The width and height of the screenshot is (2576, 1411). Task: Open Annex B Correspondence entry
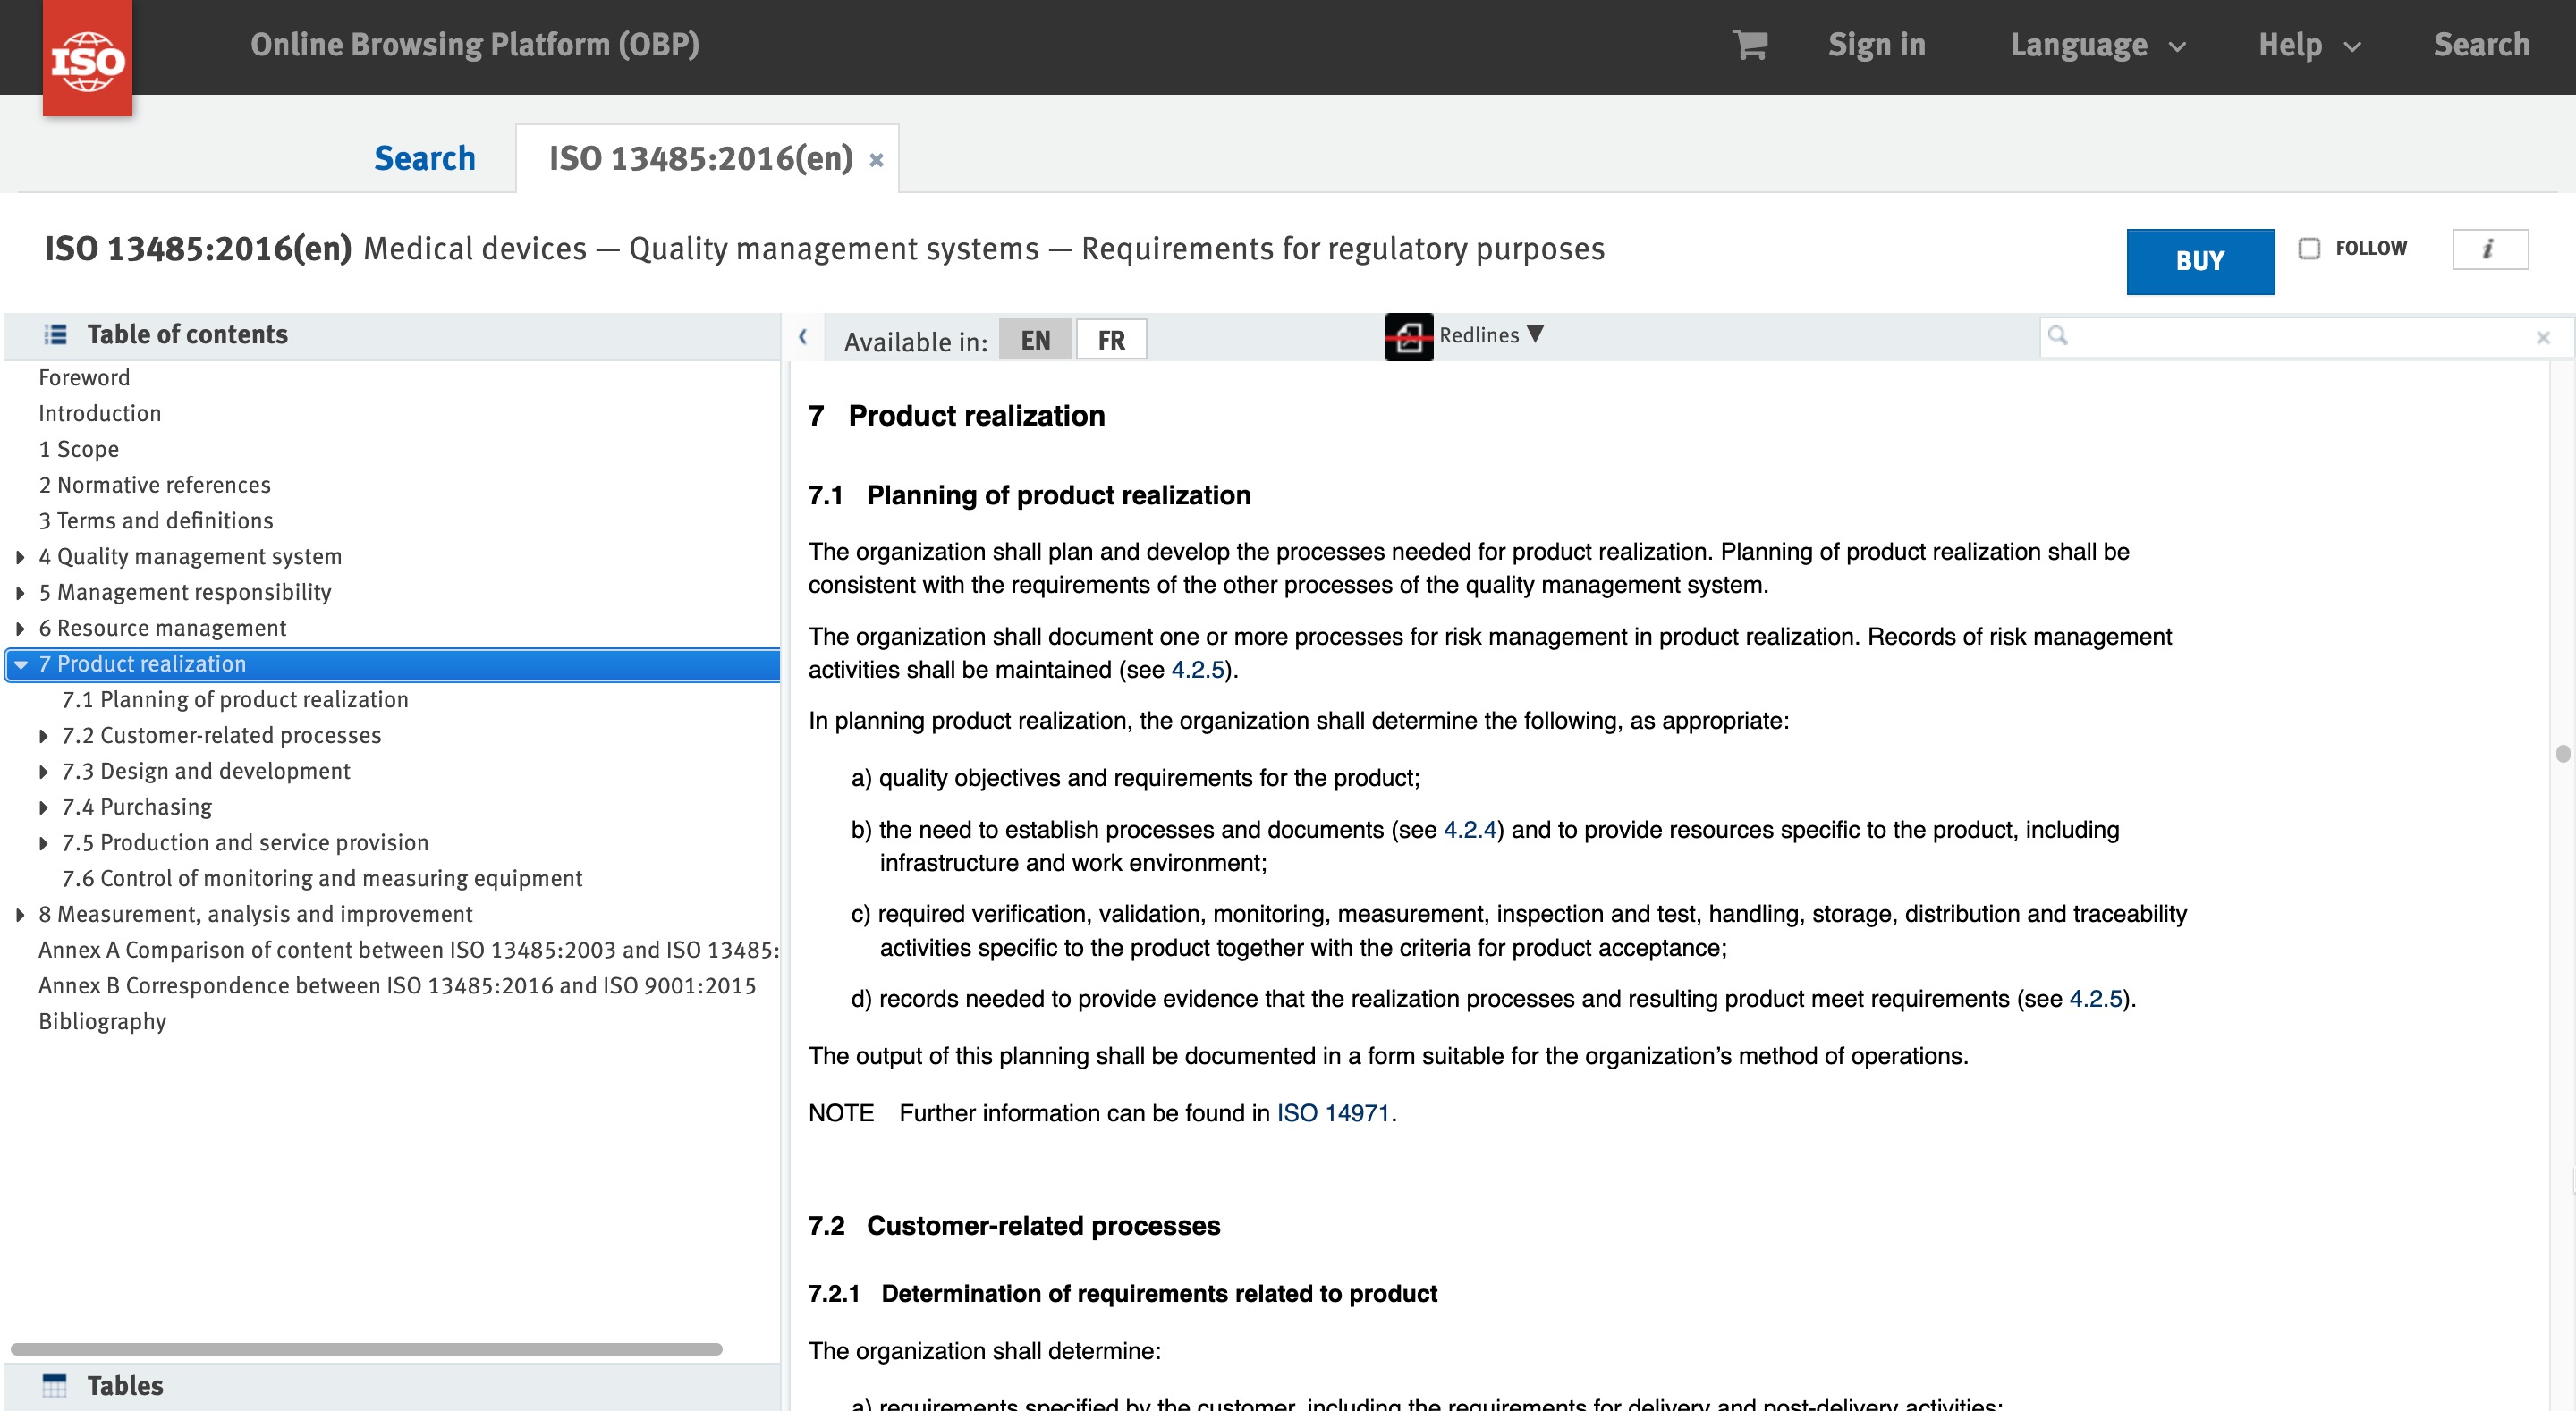[397, 986]
